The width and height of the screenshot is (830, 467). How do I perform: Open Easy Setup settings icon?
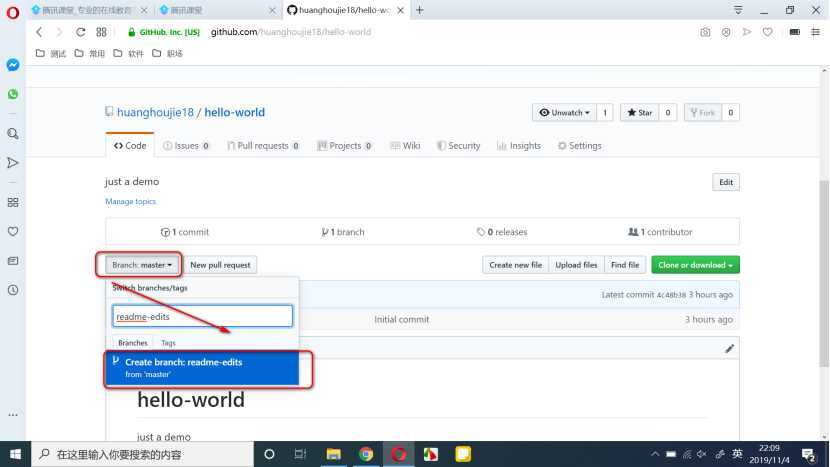click(x=815, y=32)
